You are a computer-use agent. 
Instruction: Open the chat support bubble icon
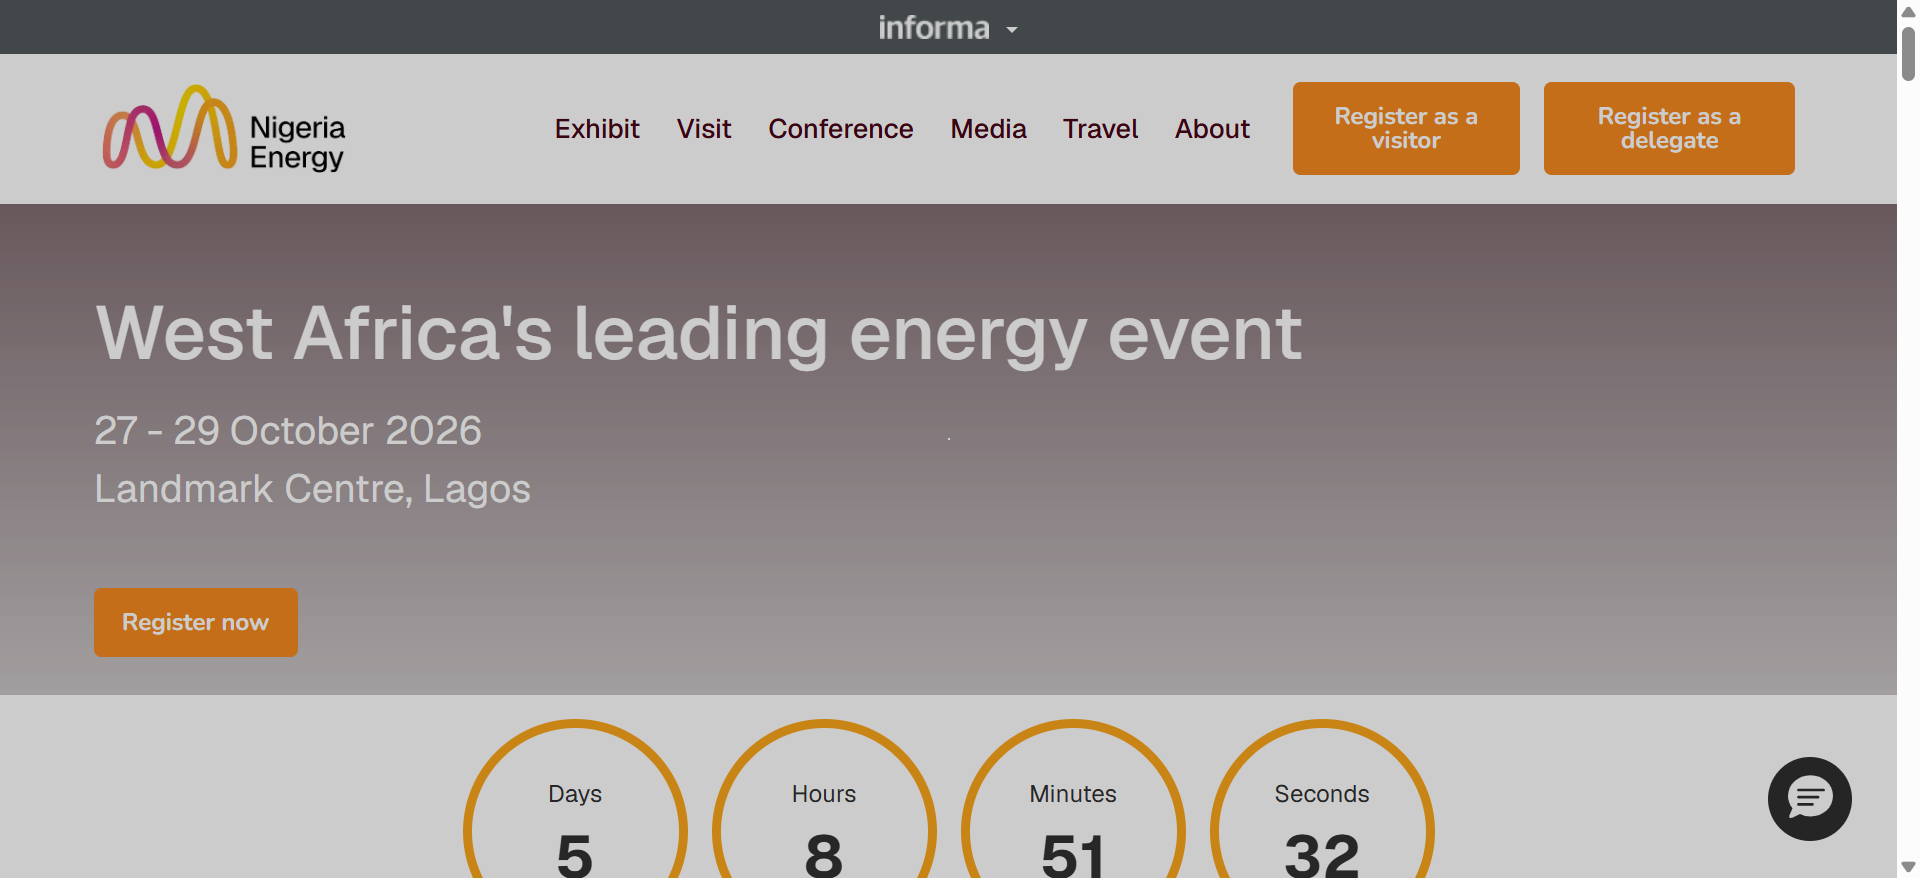pyautogui.click(x=1809, y=798)
